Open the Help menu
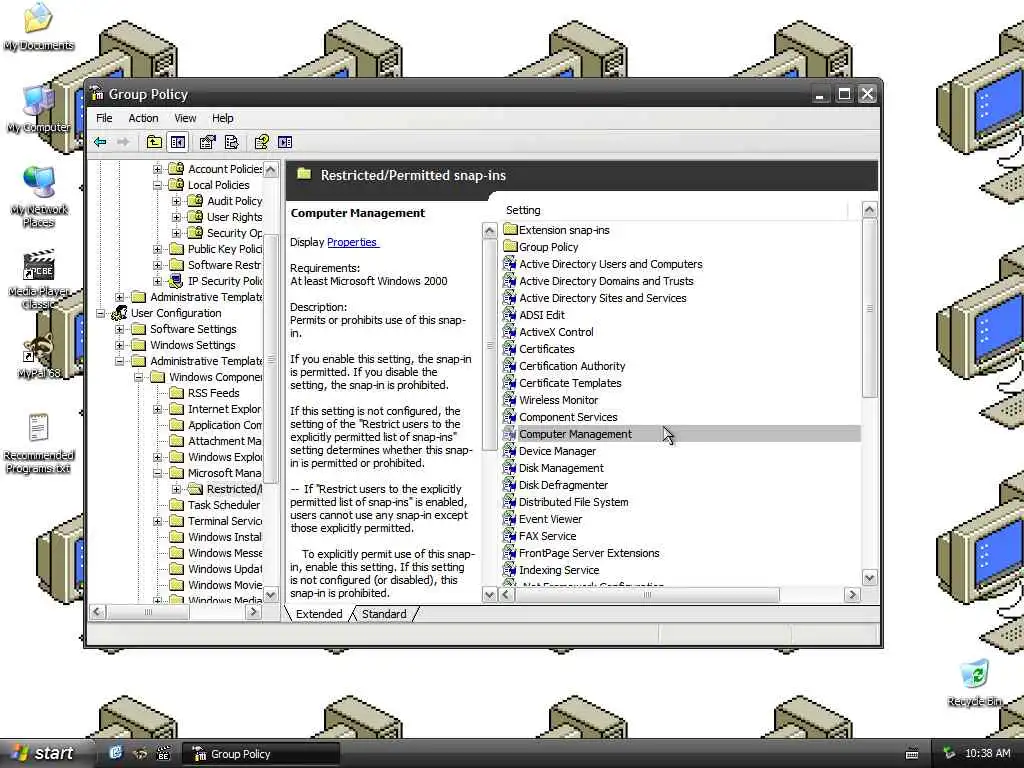1024x768 pixels. click(x=222, y=118)
